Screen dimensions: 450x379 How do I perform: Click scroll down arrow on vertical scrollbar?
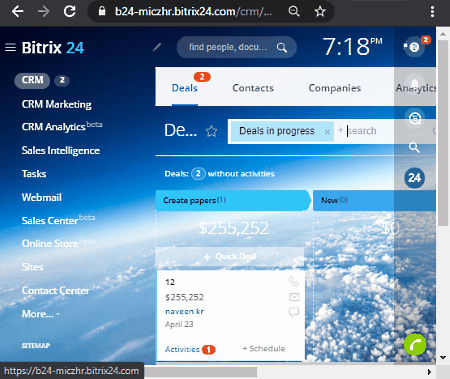click(x=443, y=358)
